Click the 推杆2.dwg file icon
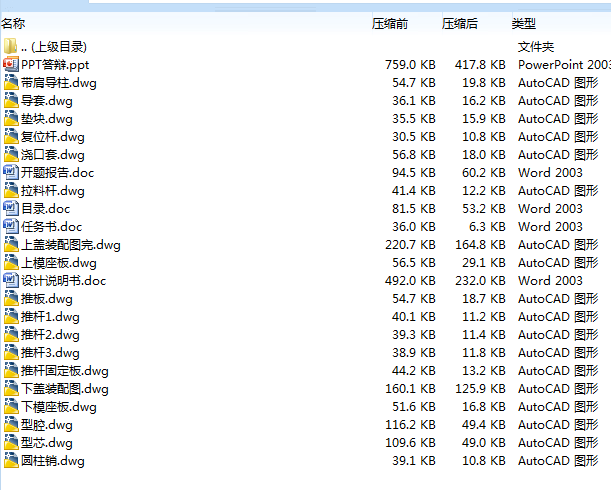611x490 pixels. (11, 334)
